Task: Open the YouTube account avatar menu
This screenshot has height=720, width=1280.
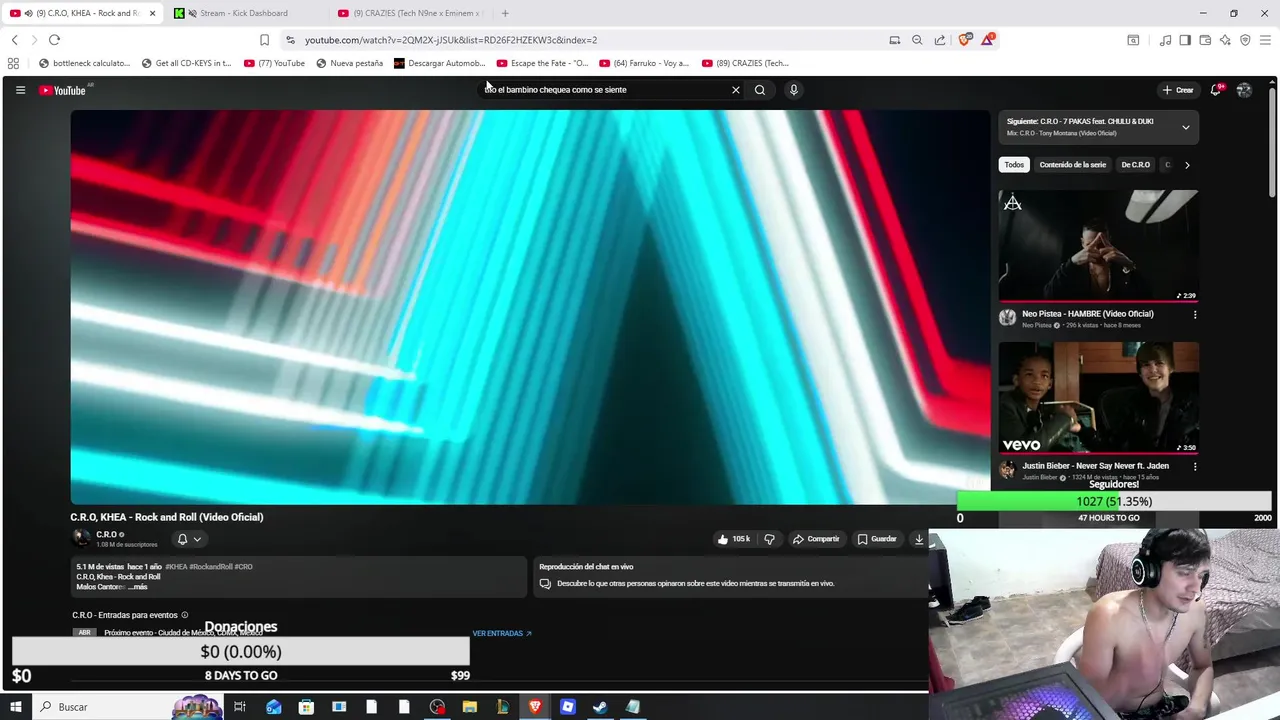Action: [x=1244, y=90]
